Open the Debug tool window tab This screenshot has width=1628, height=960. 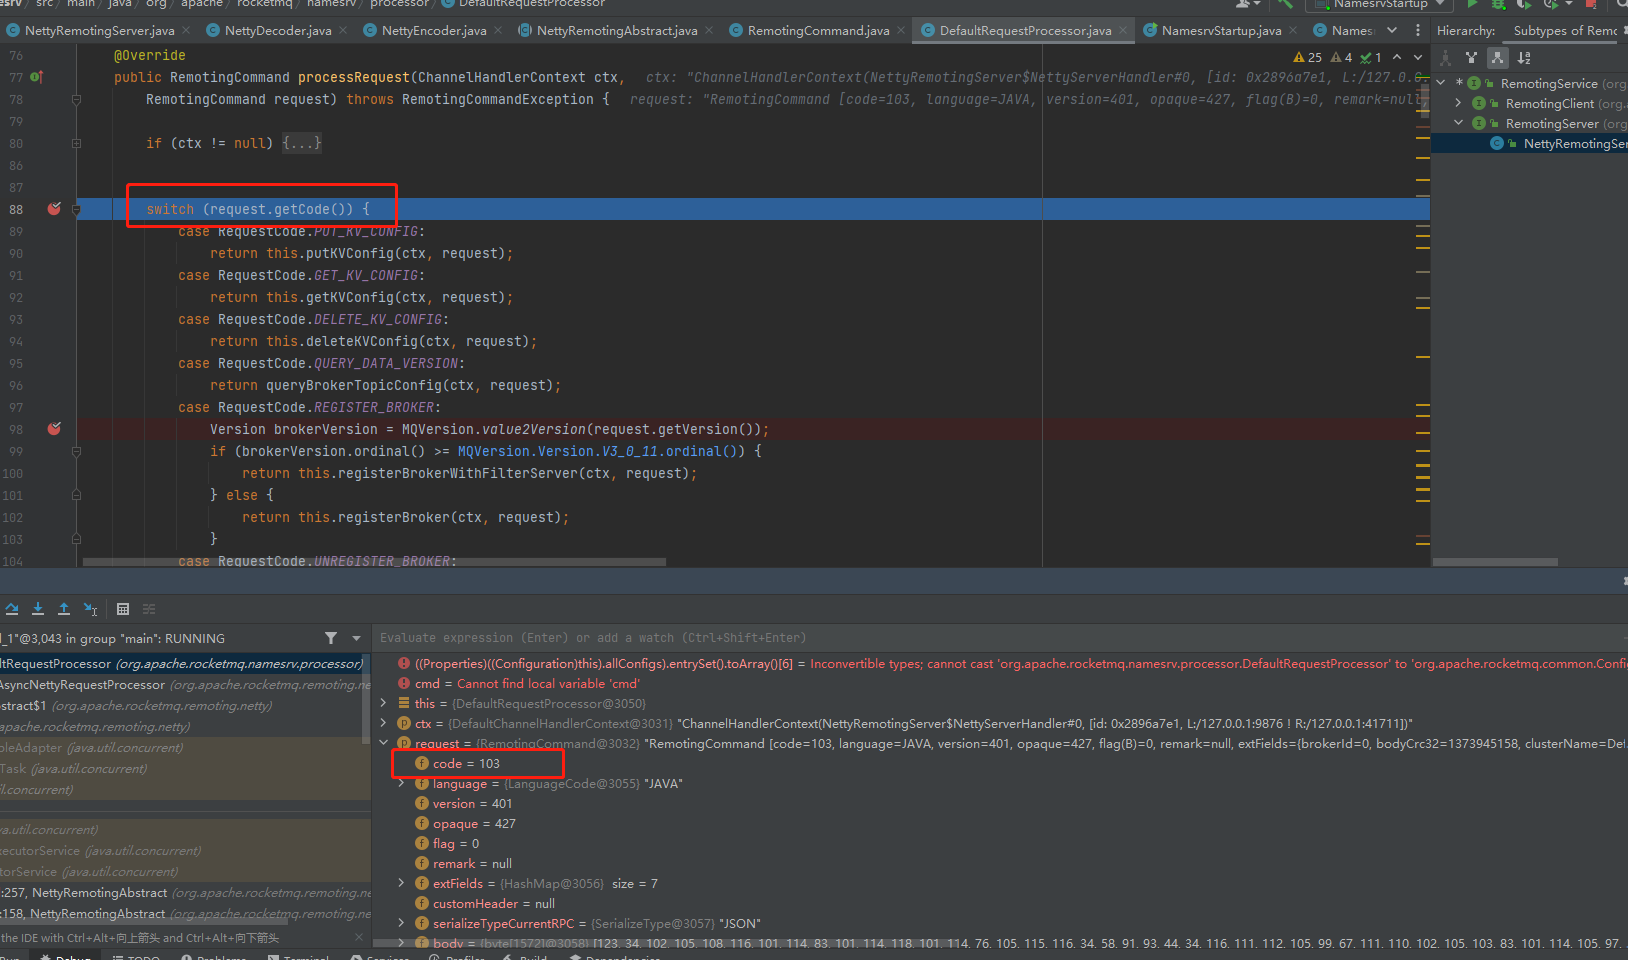pos(66,957)
